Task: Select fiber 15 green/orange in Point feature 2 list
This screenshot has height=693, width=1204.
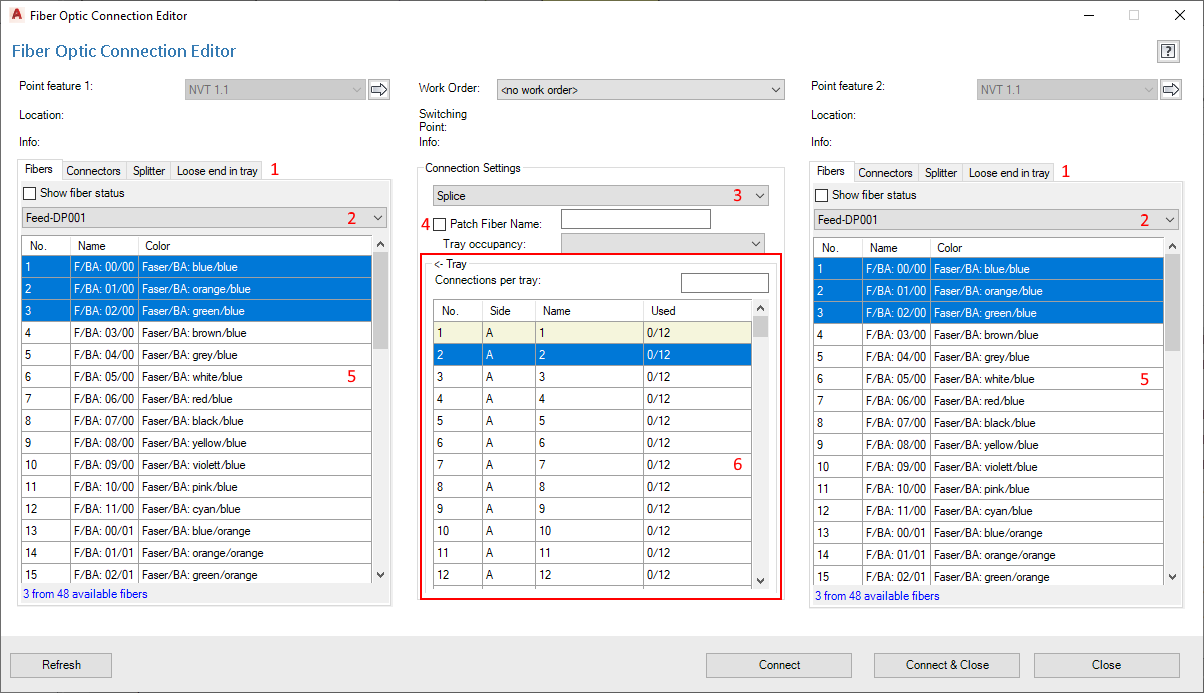Action: pyautogui.click(x=989, y=577)
